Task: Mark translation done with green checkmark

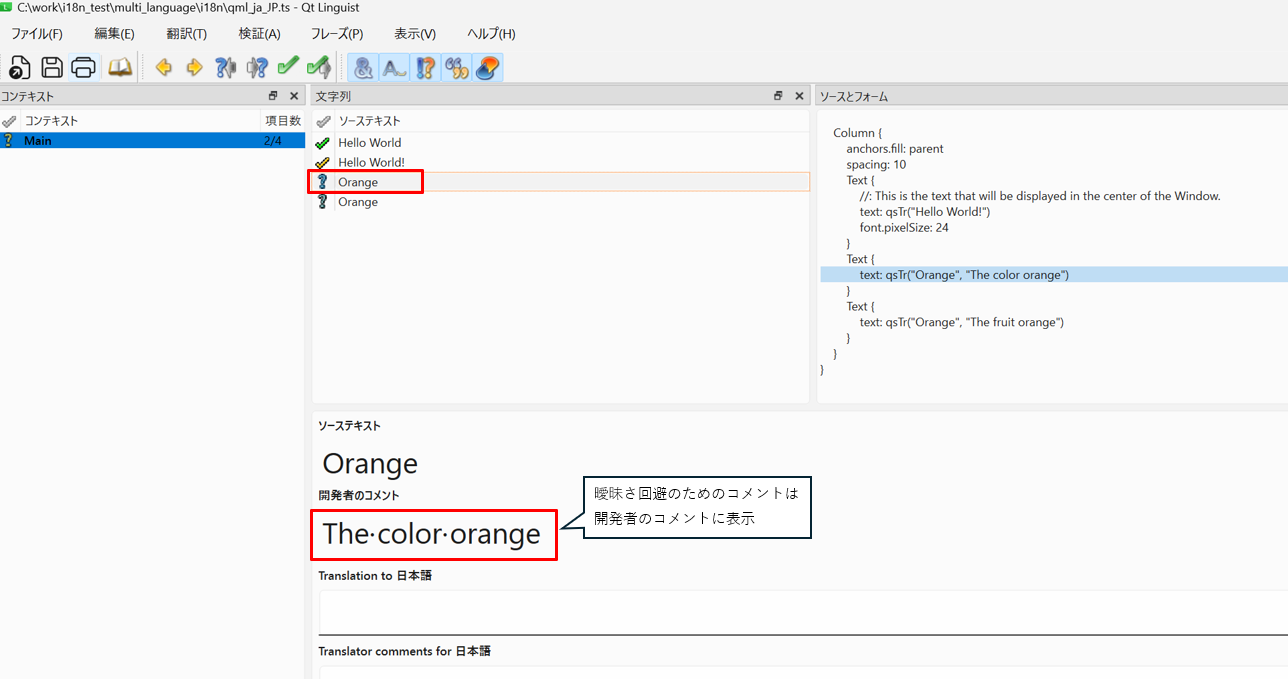Action: (288, 67)
